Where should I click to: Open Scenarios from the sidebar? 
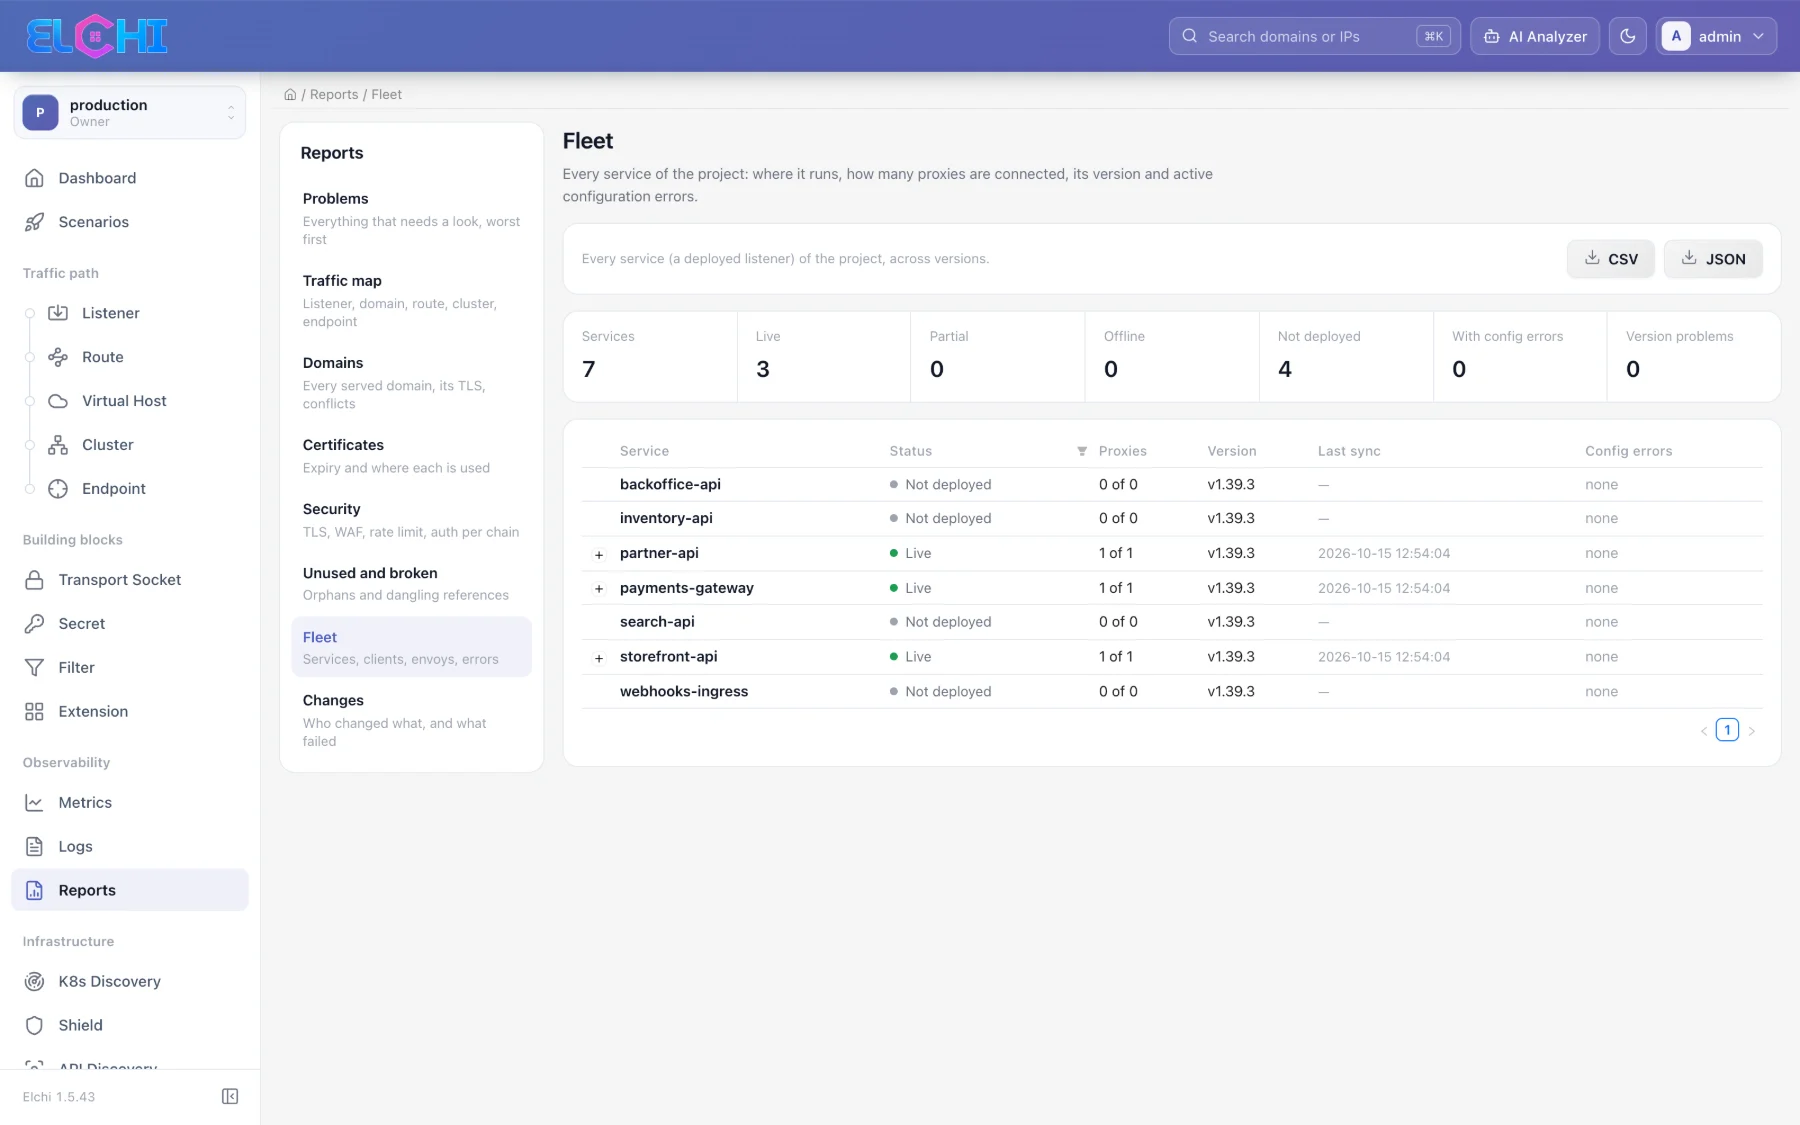click(x=129, y=222)
